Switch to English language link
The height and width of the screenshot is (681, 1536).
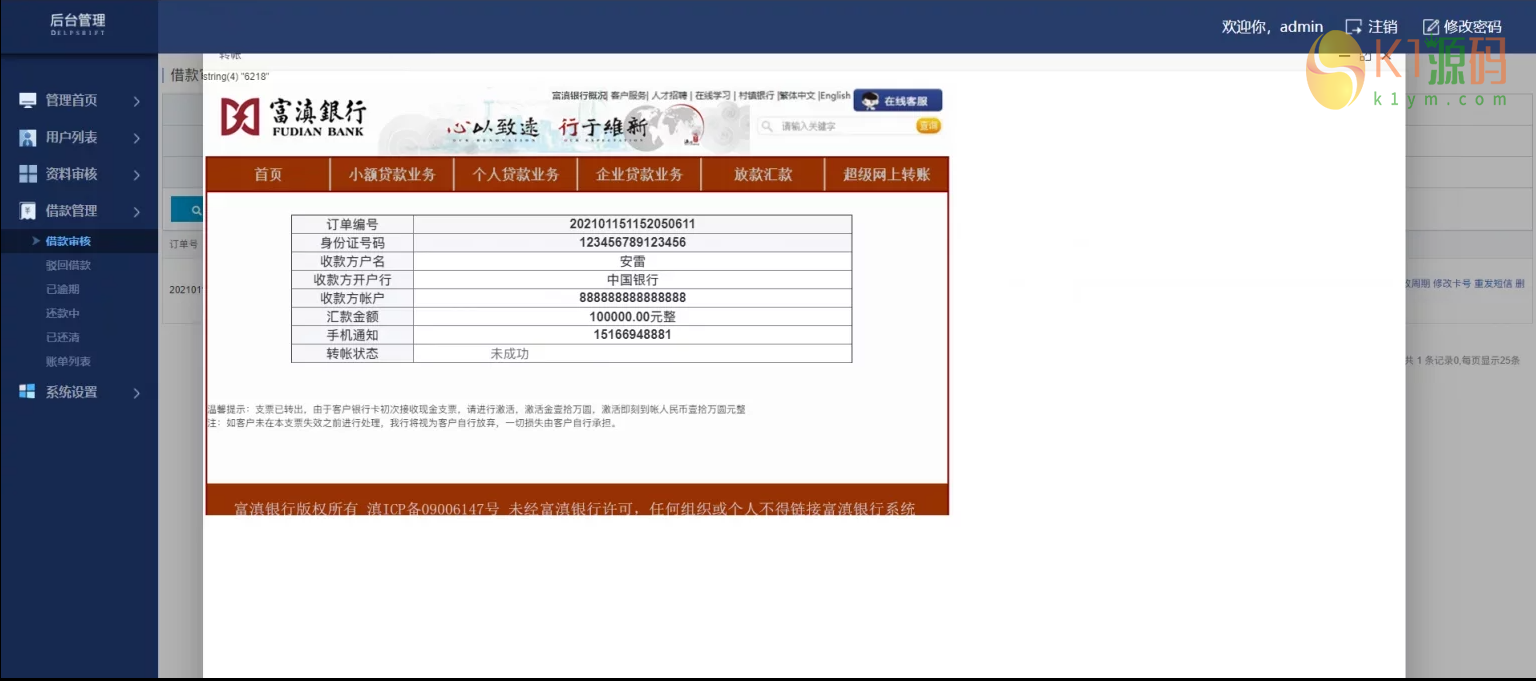835,96
